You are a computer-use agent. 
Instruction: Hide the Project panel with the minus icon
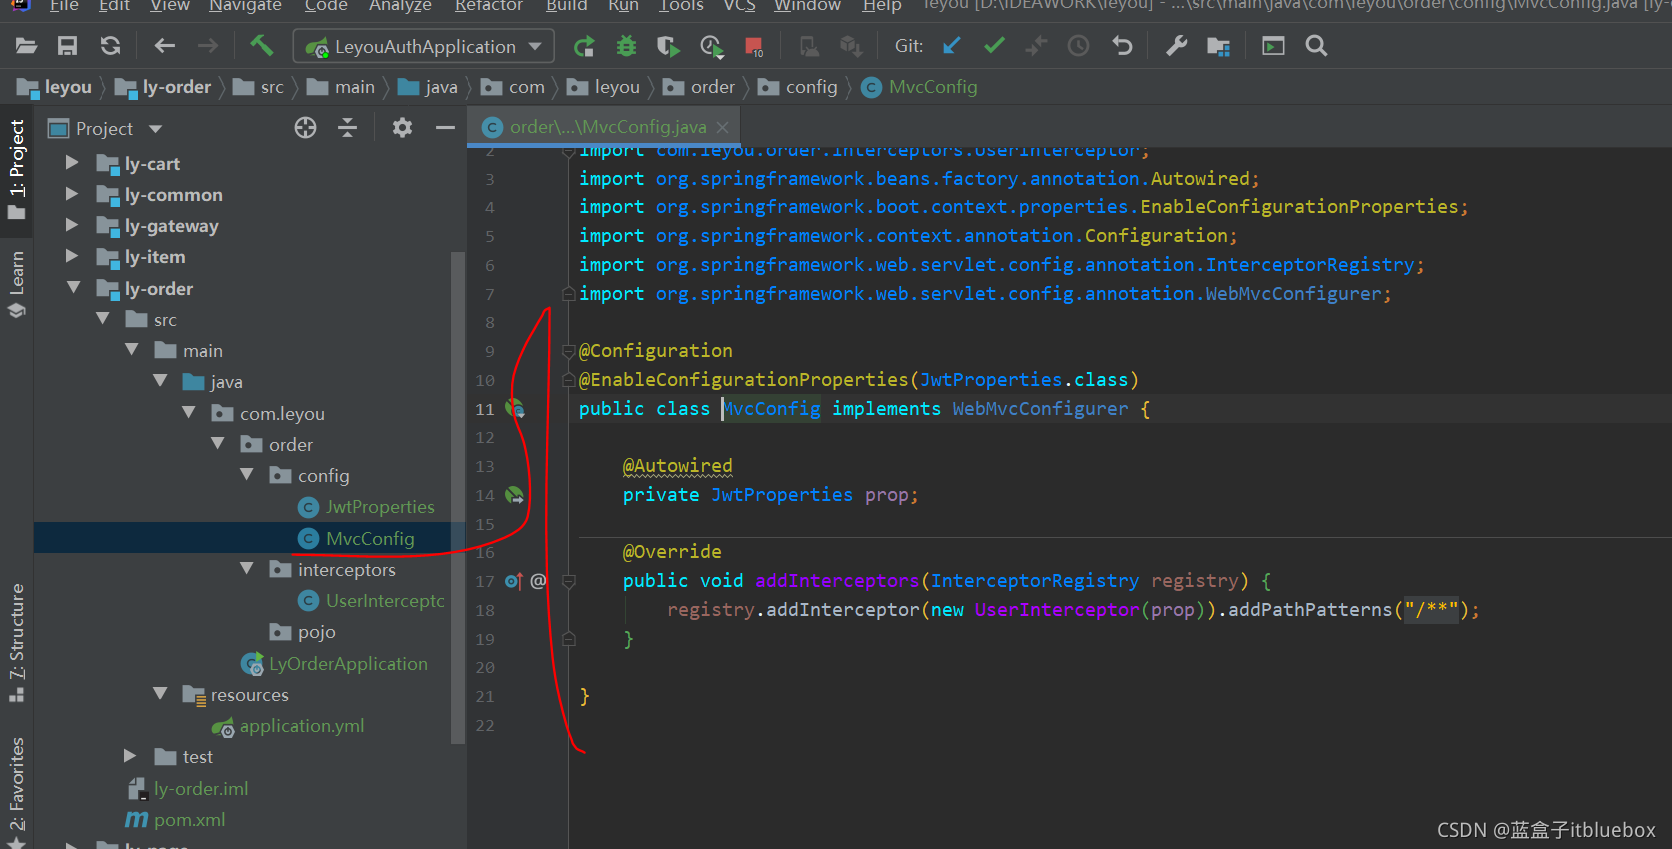[445, 127]
